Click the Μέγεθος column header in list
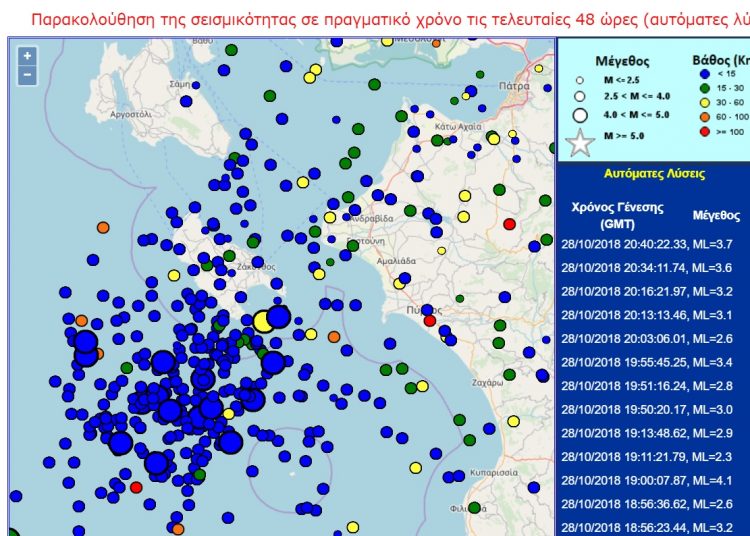This screenshot has width=750, height=536. 716,216
